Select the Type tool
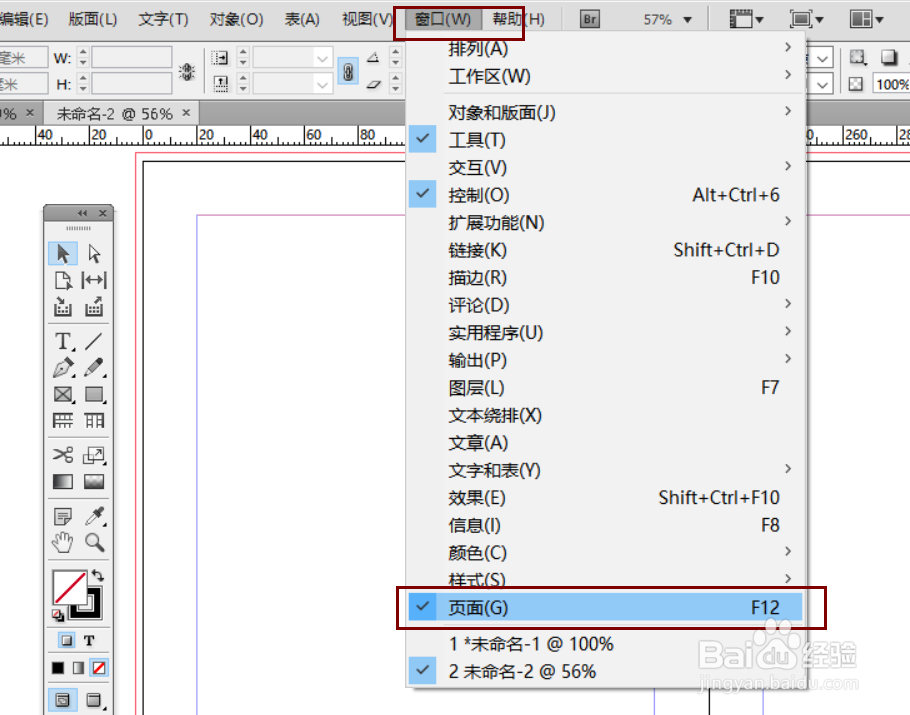910x715 pixels. (61, 341)
